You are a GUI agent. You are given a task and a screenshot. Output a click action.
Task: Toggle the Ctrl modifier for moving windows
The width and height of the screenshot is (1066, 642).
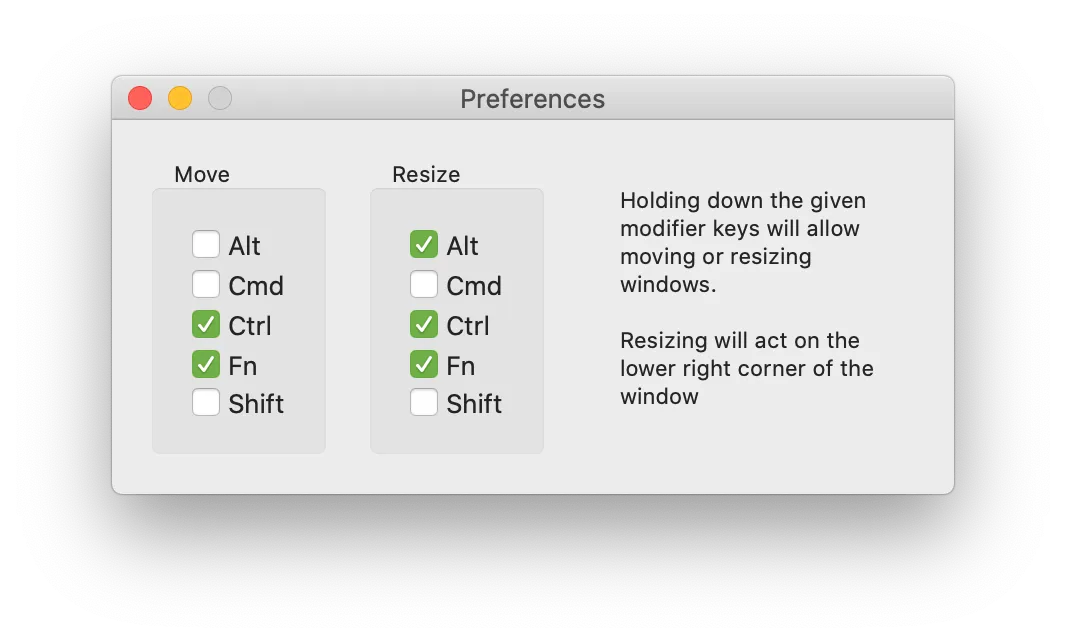(x=206, y=324)
